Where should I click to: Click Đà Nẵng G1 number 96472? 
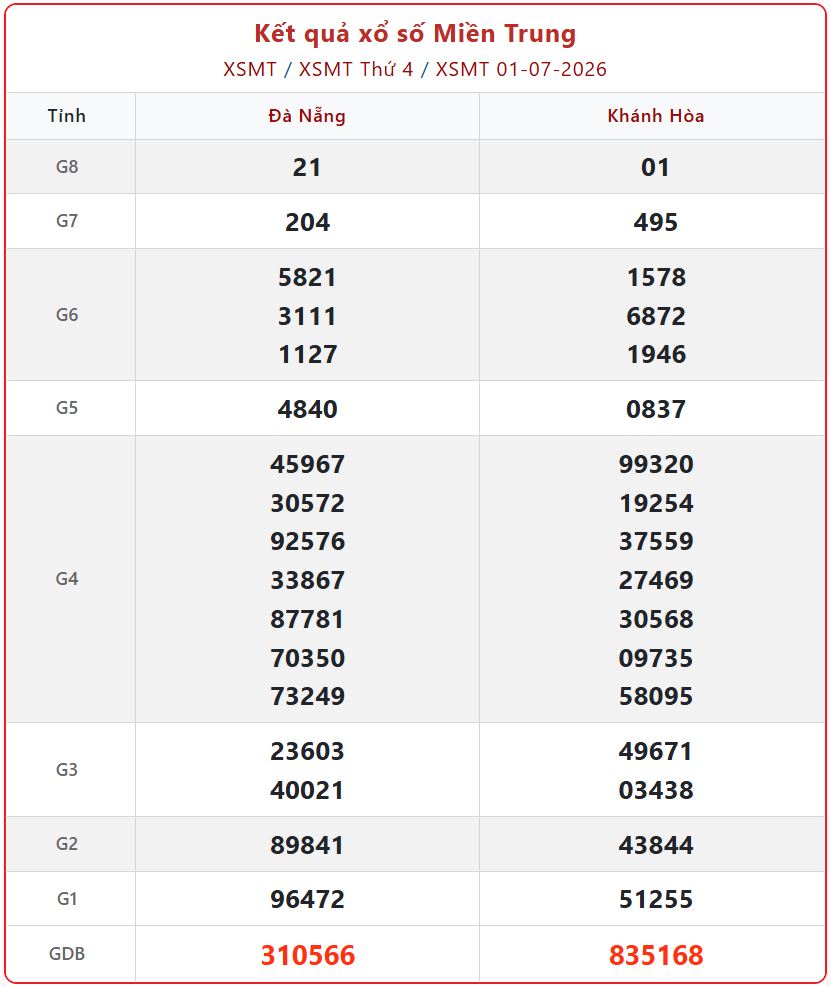point(307,899)
